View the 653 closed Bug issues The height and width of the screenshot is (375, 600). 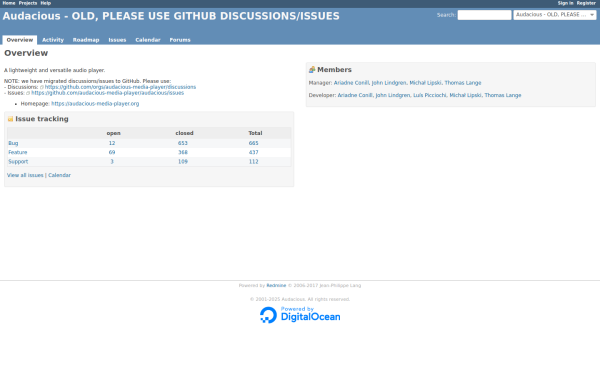tap(183, 143)
